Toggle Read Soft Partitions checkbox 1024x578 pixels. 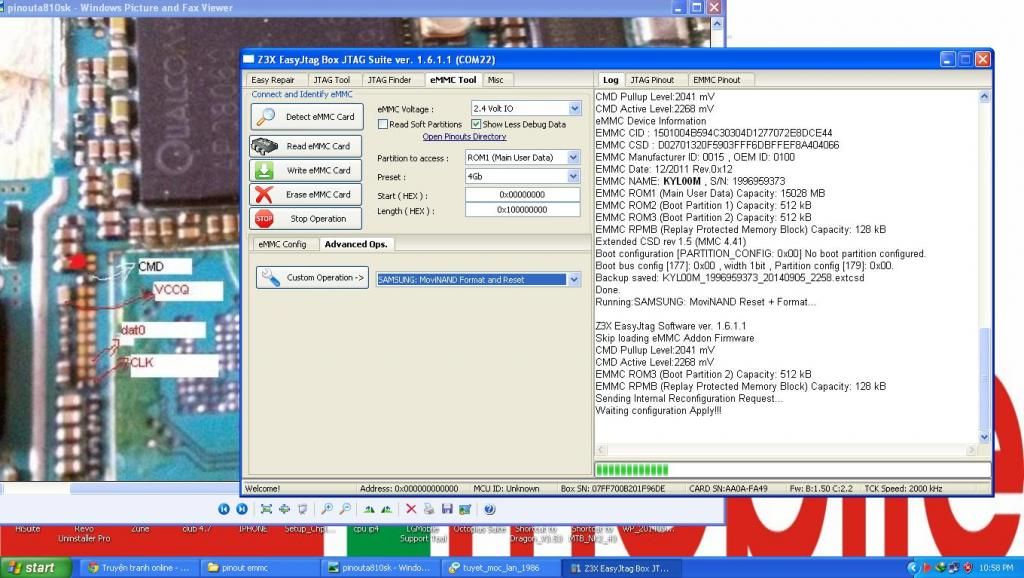point(383,124)
